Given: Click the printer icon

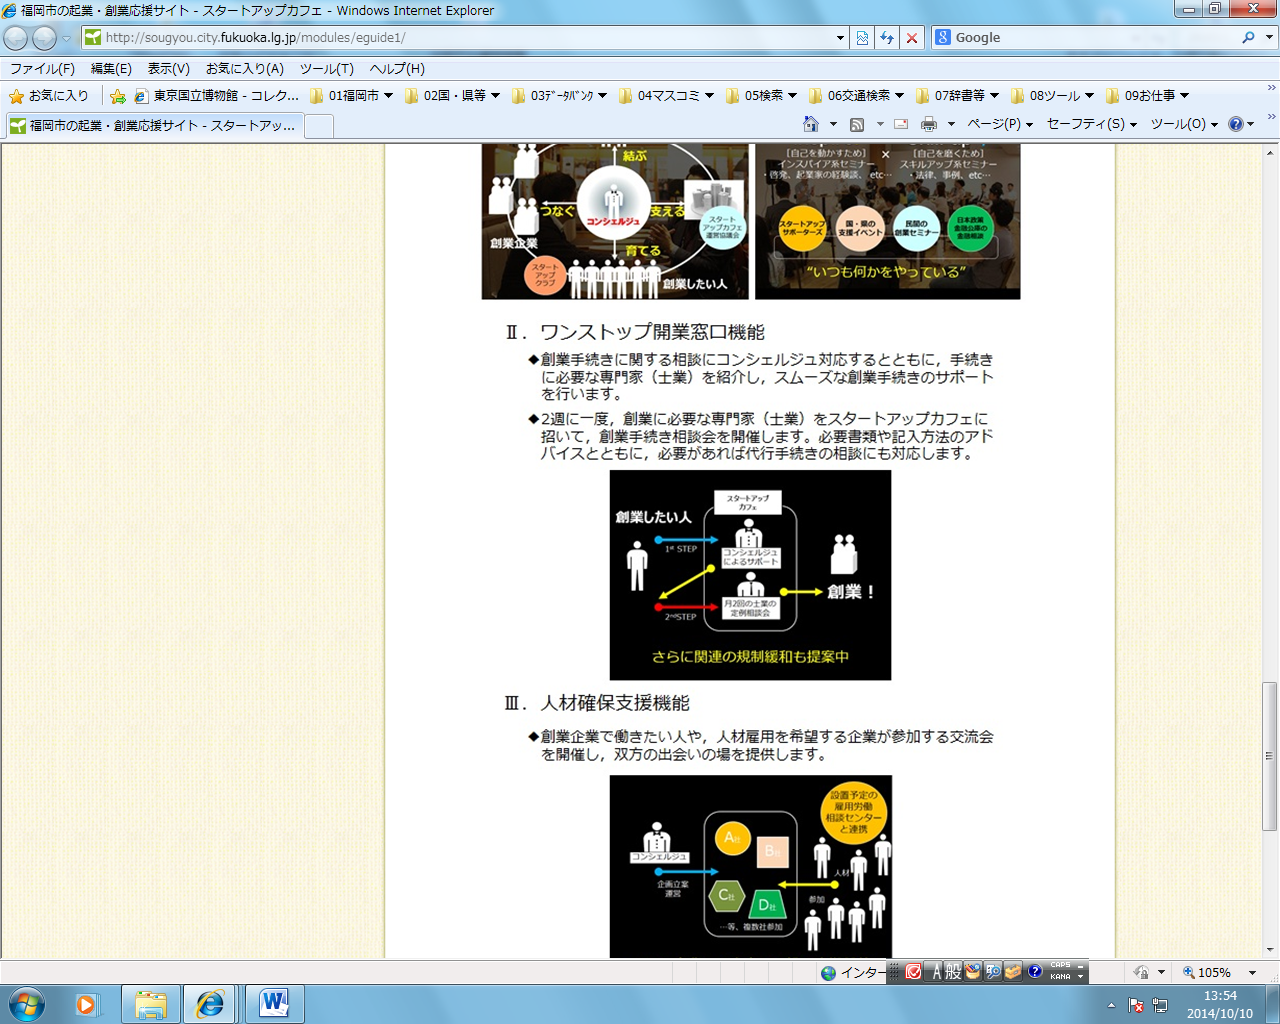Looking at the screenshot, I should [x=929, y=124].
